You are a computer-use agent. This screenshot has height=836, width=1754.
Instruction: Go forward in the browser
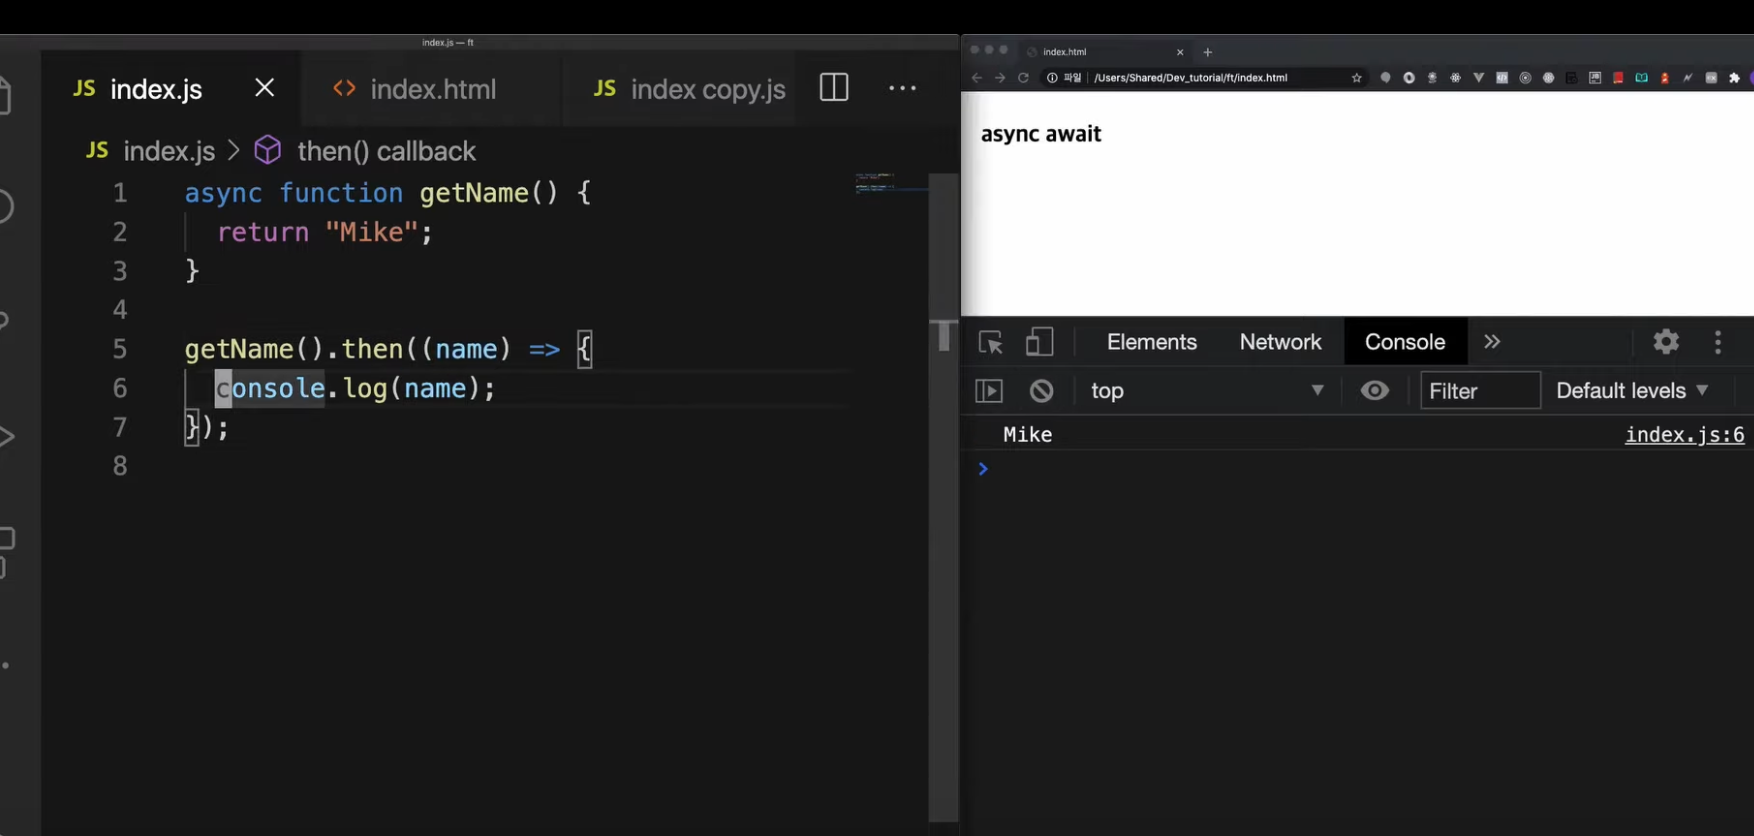[1000, 78]
